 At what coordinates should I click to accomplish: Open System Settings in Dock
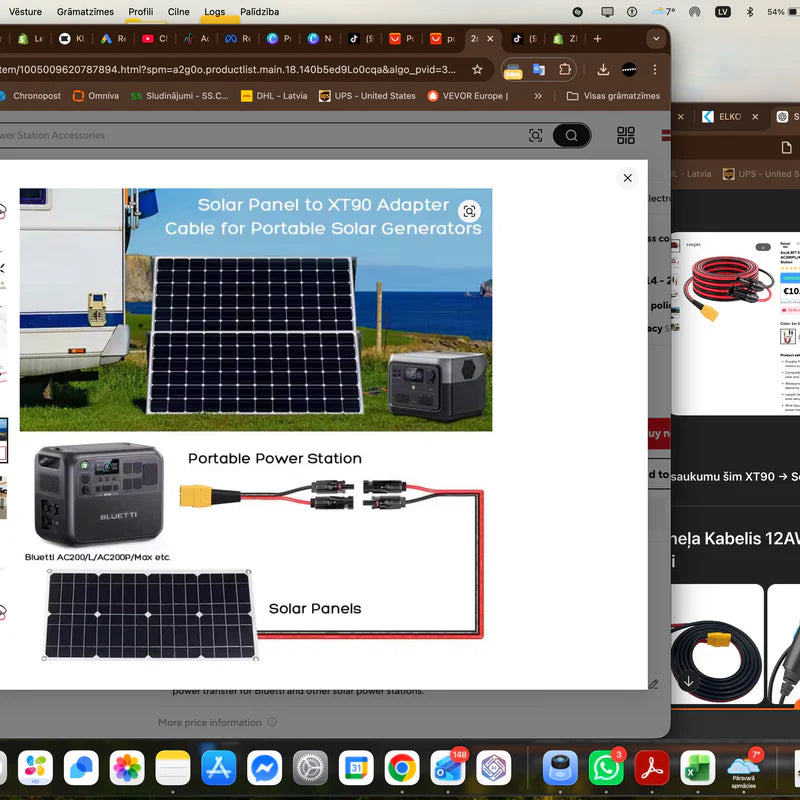tap(310, 767)
